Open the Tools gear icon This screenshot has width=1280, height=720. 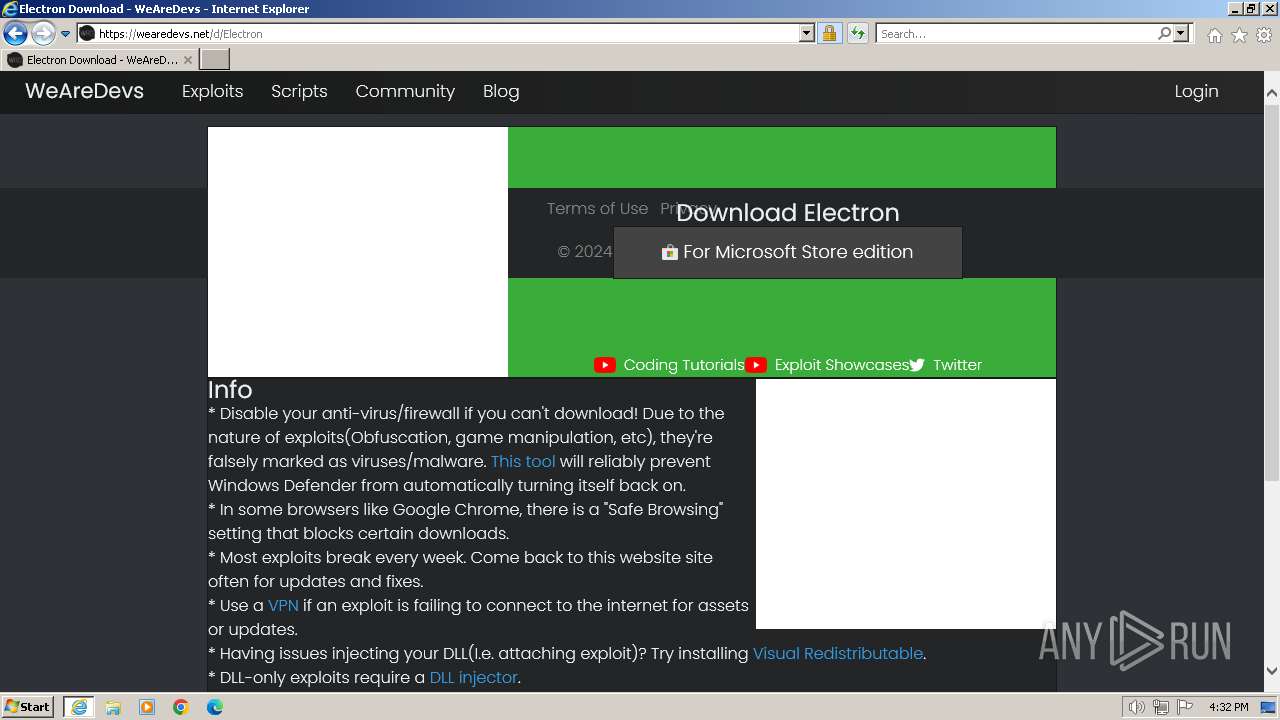coord(1264,35)
